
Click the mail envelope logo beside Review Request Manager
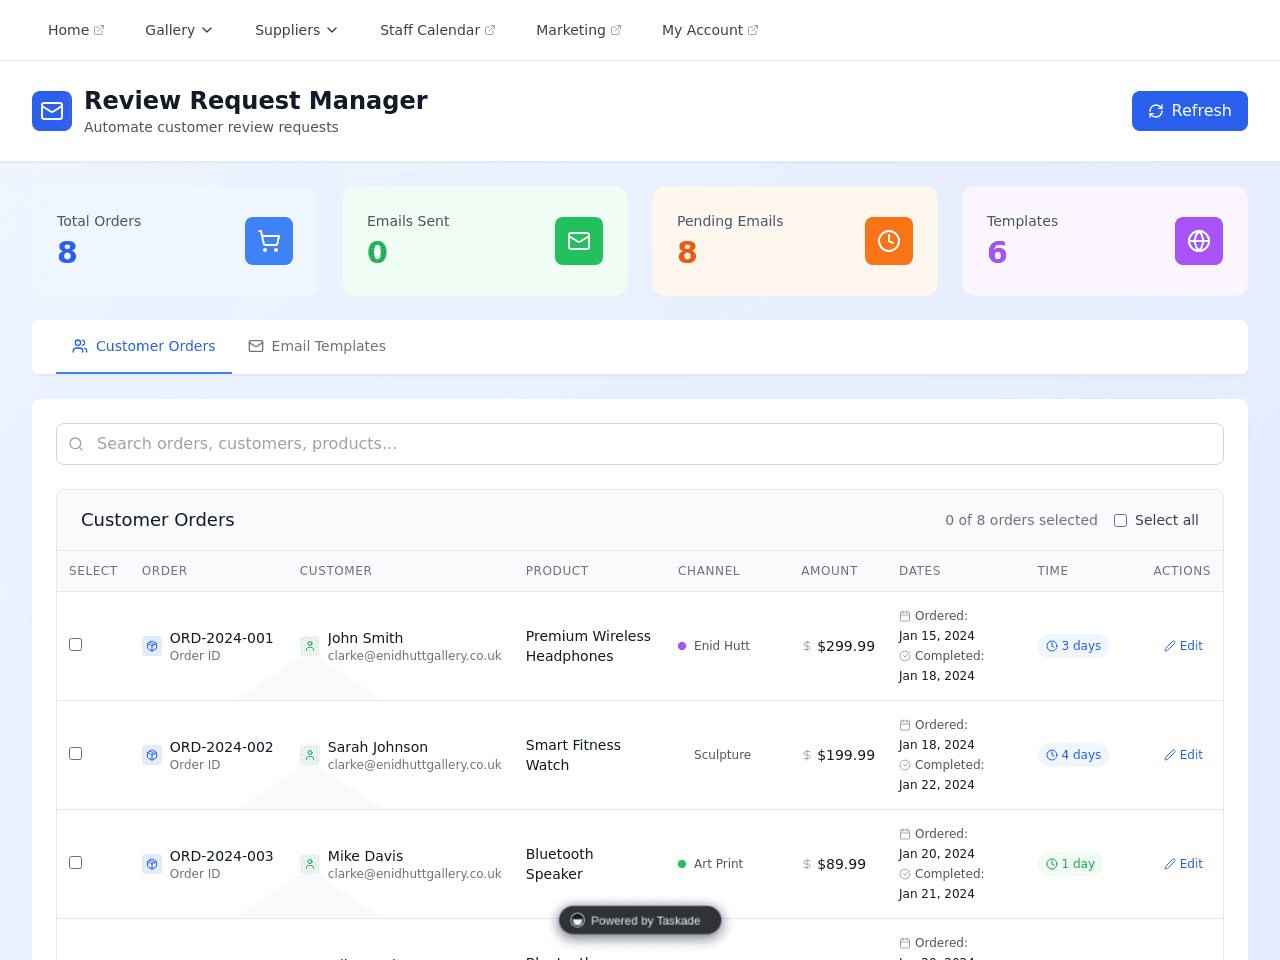[x=52, y=111]
